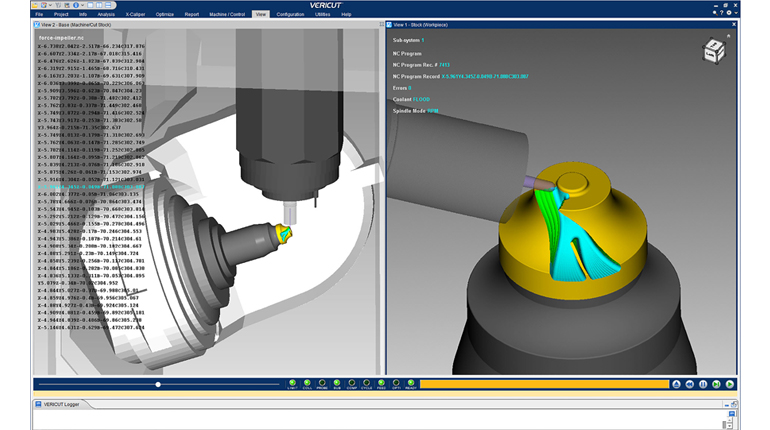Adjust the animation speed slider handle
This screenshot has height=430, width=770.
[x=158, y=384]
